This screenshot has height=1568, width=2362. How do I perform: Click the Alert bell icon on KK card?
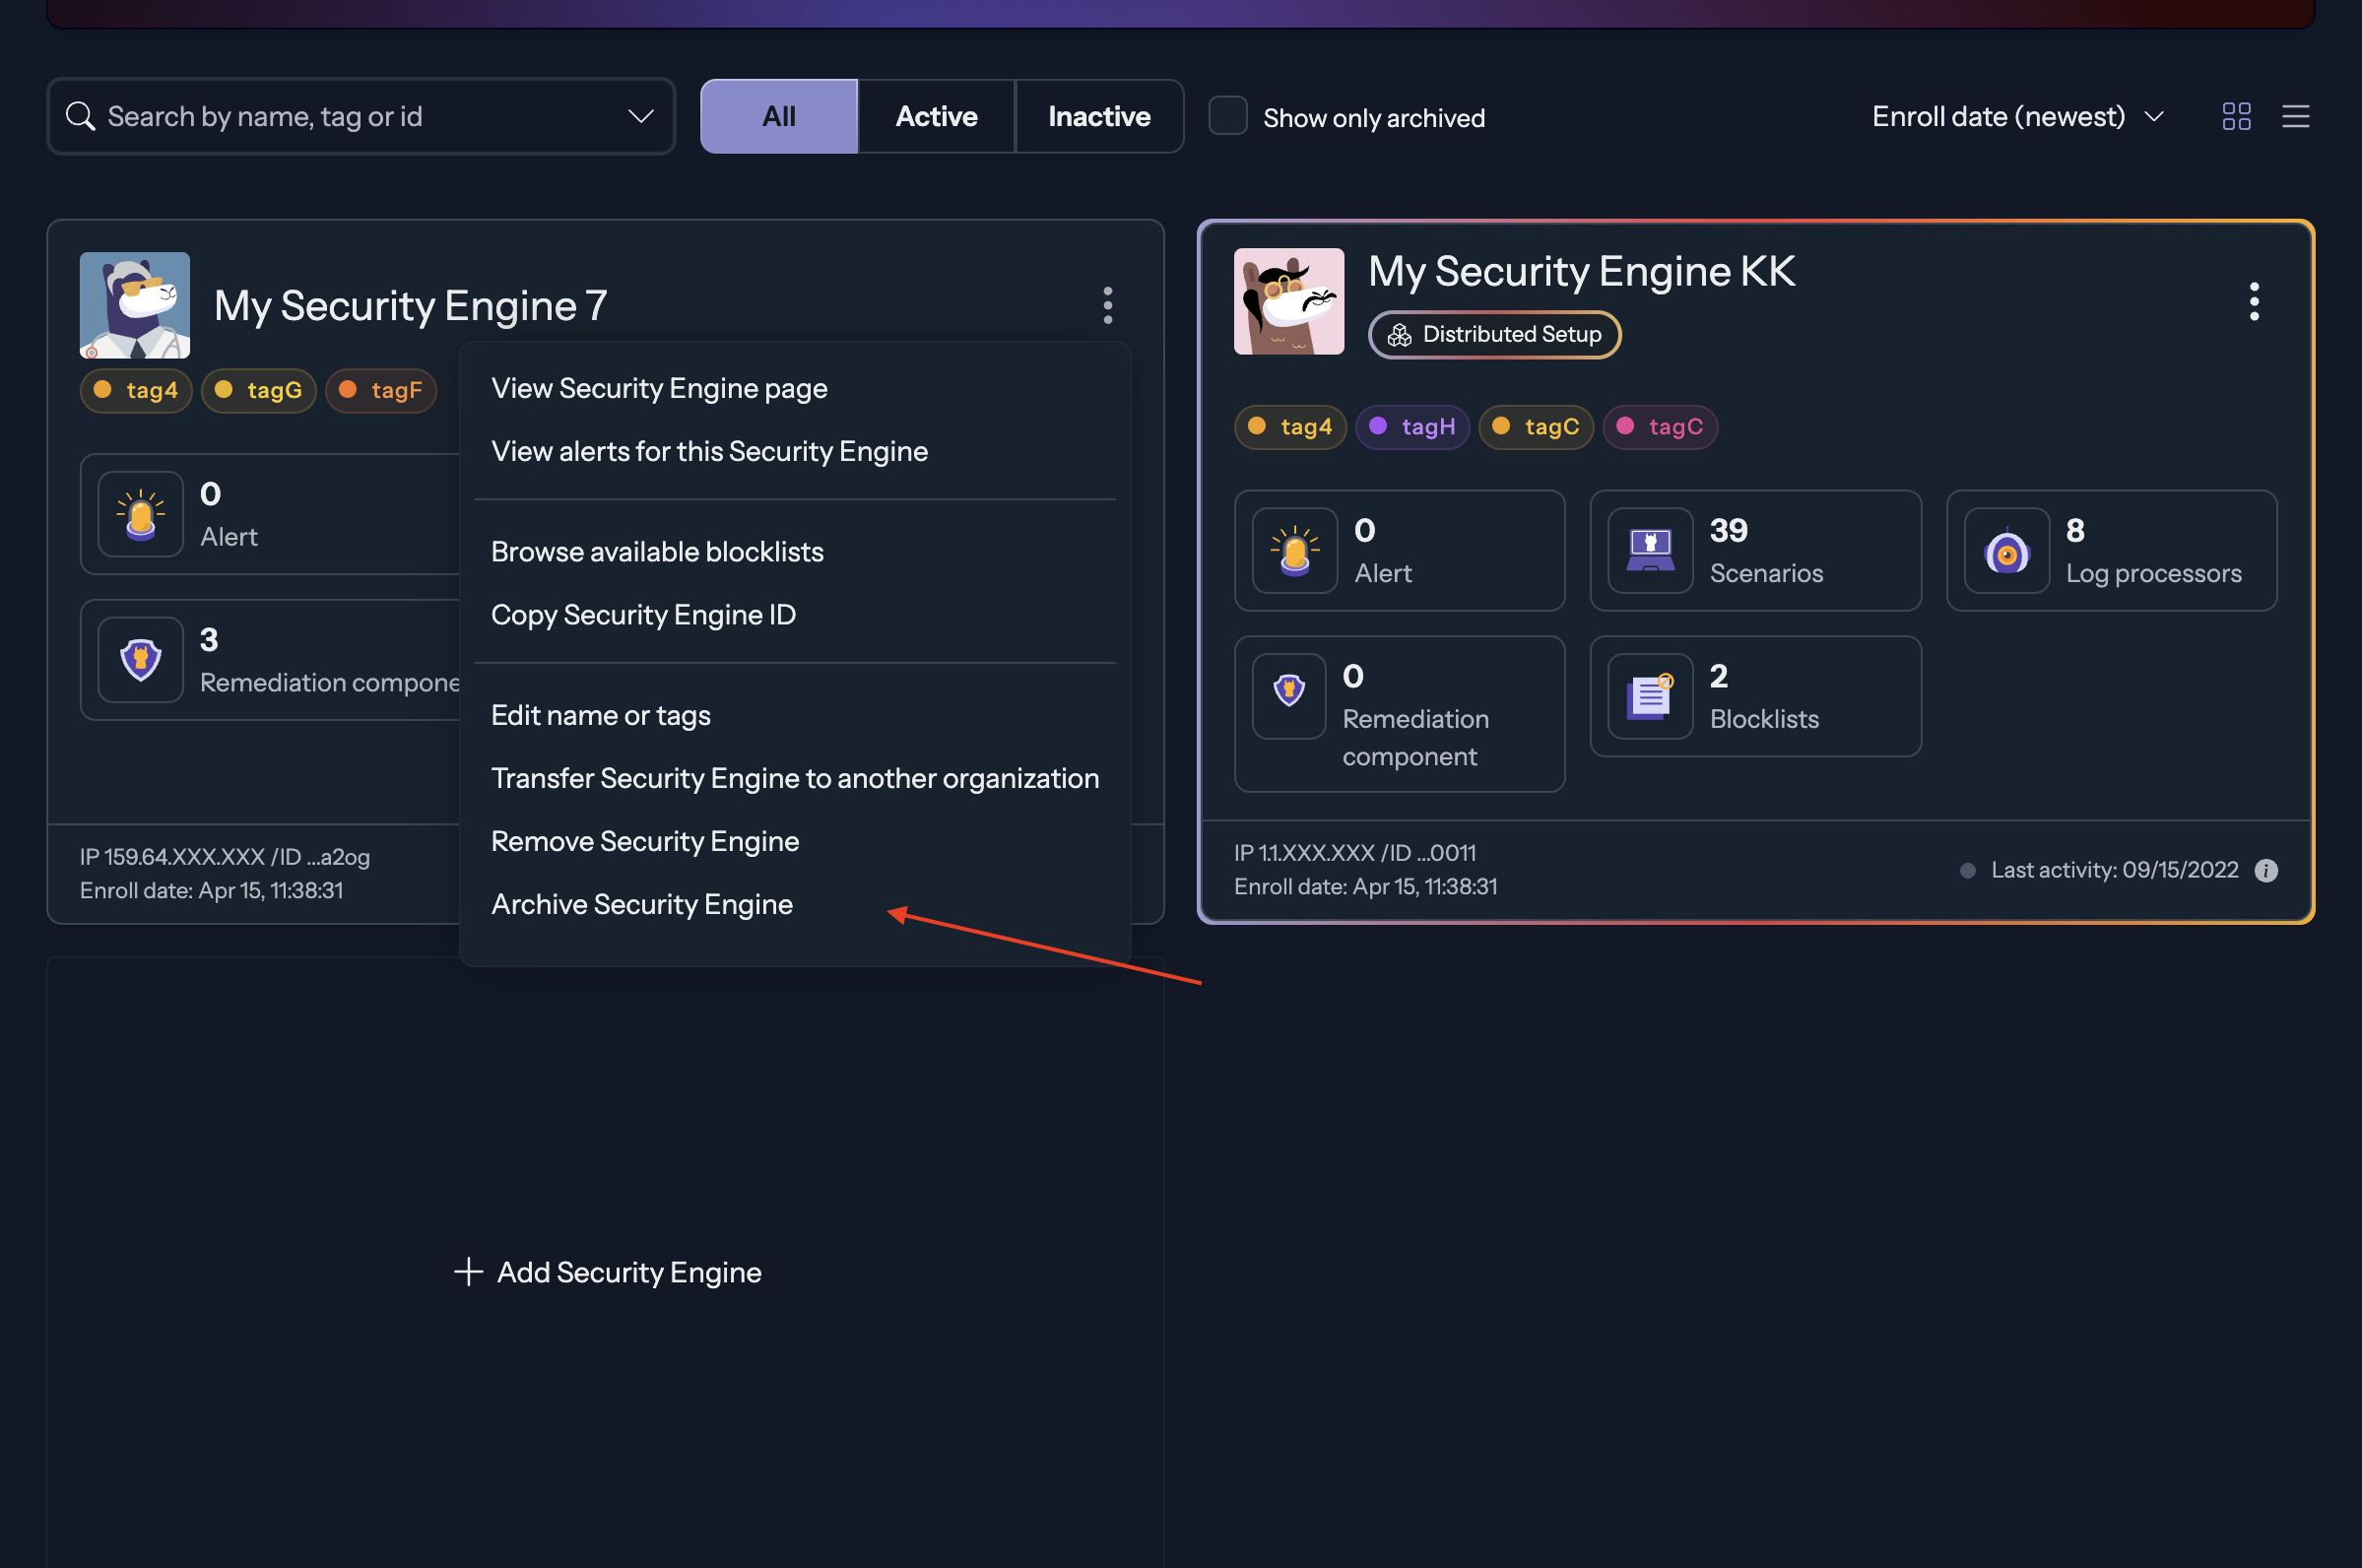pos(1294,551)
